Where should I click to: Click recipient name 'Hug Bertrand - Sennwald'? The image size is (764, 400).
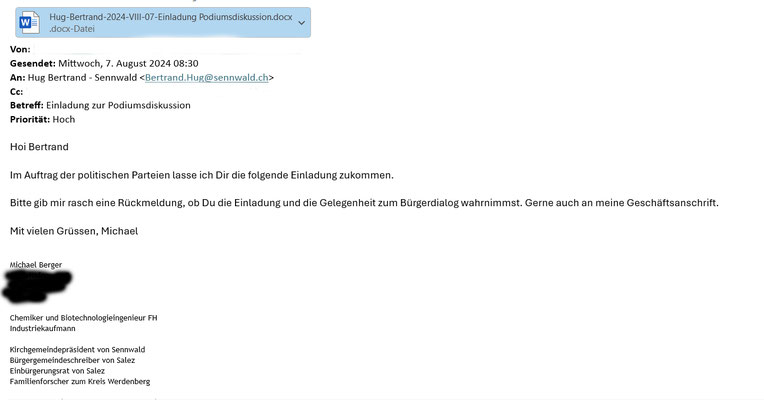82,77
